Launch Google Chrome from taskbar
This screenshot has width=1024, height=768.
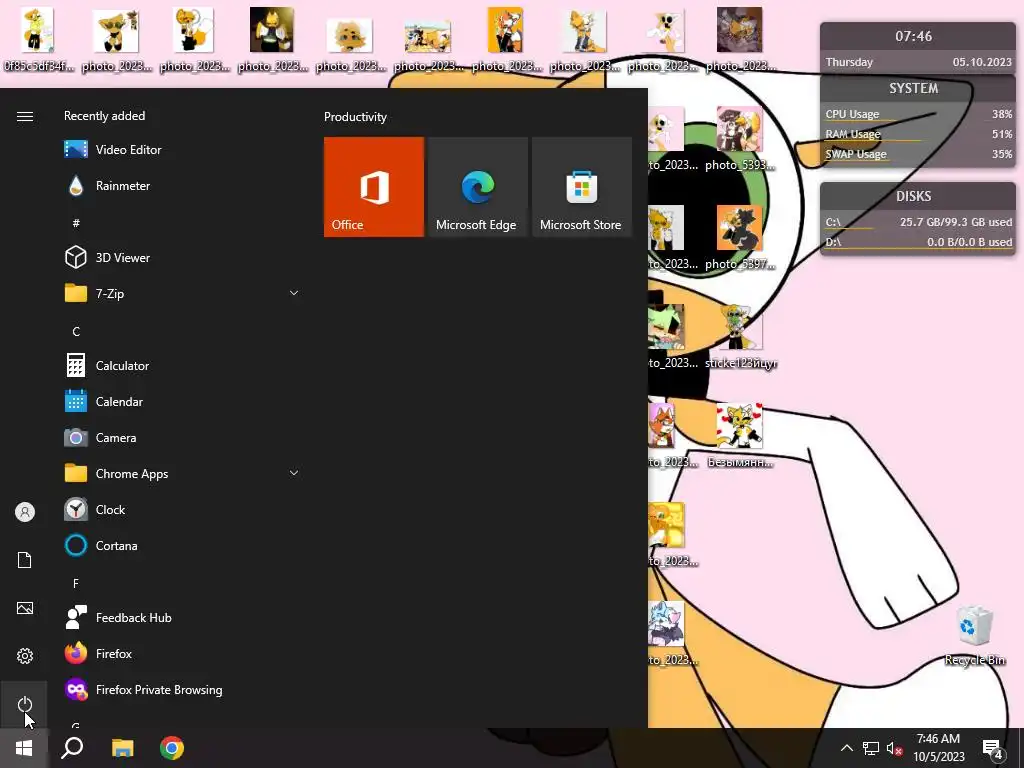172,748
